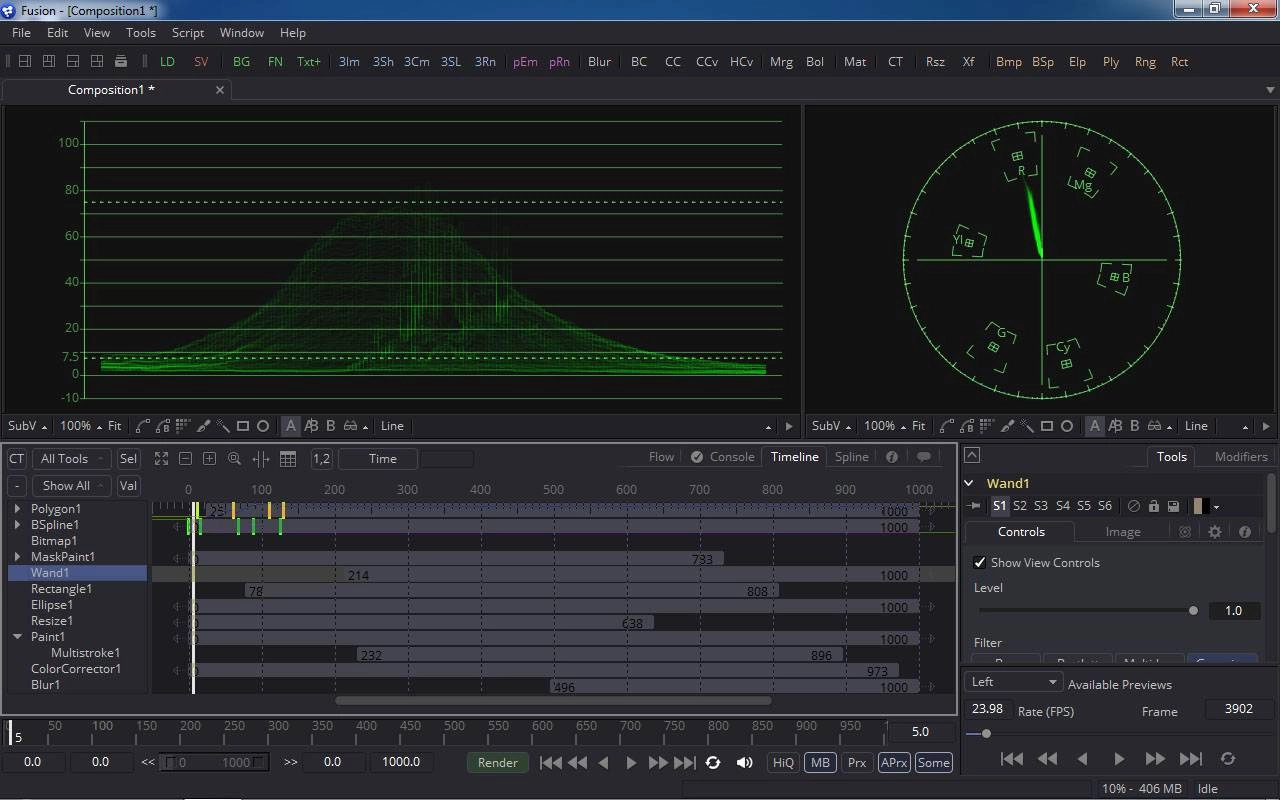
Task: Add the Blur tool from the toolbar
Action: (599, 61)
